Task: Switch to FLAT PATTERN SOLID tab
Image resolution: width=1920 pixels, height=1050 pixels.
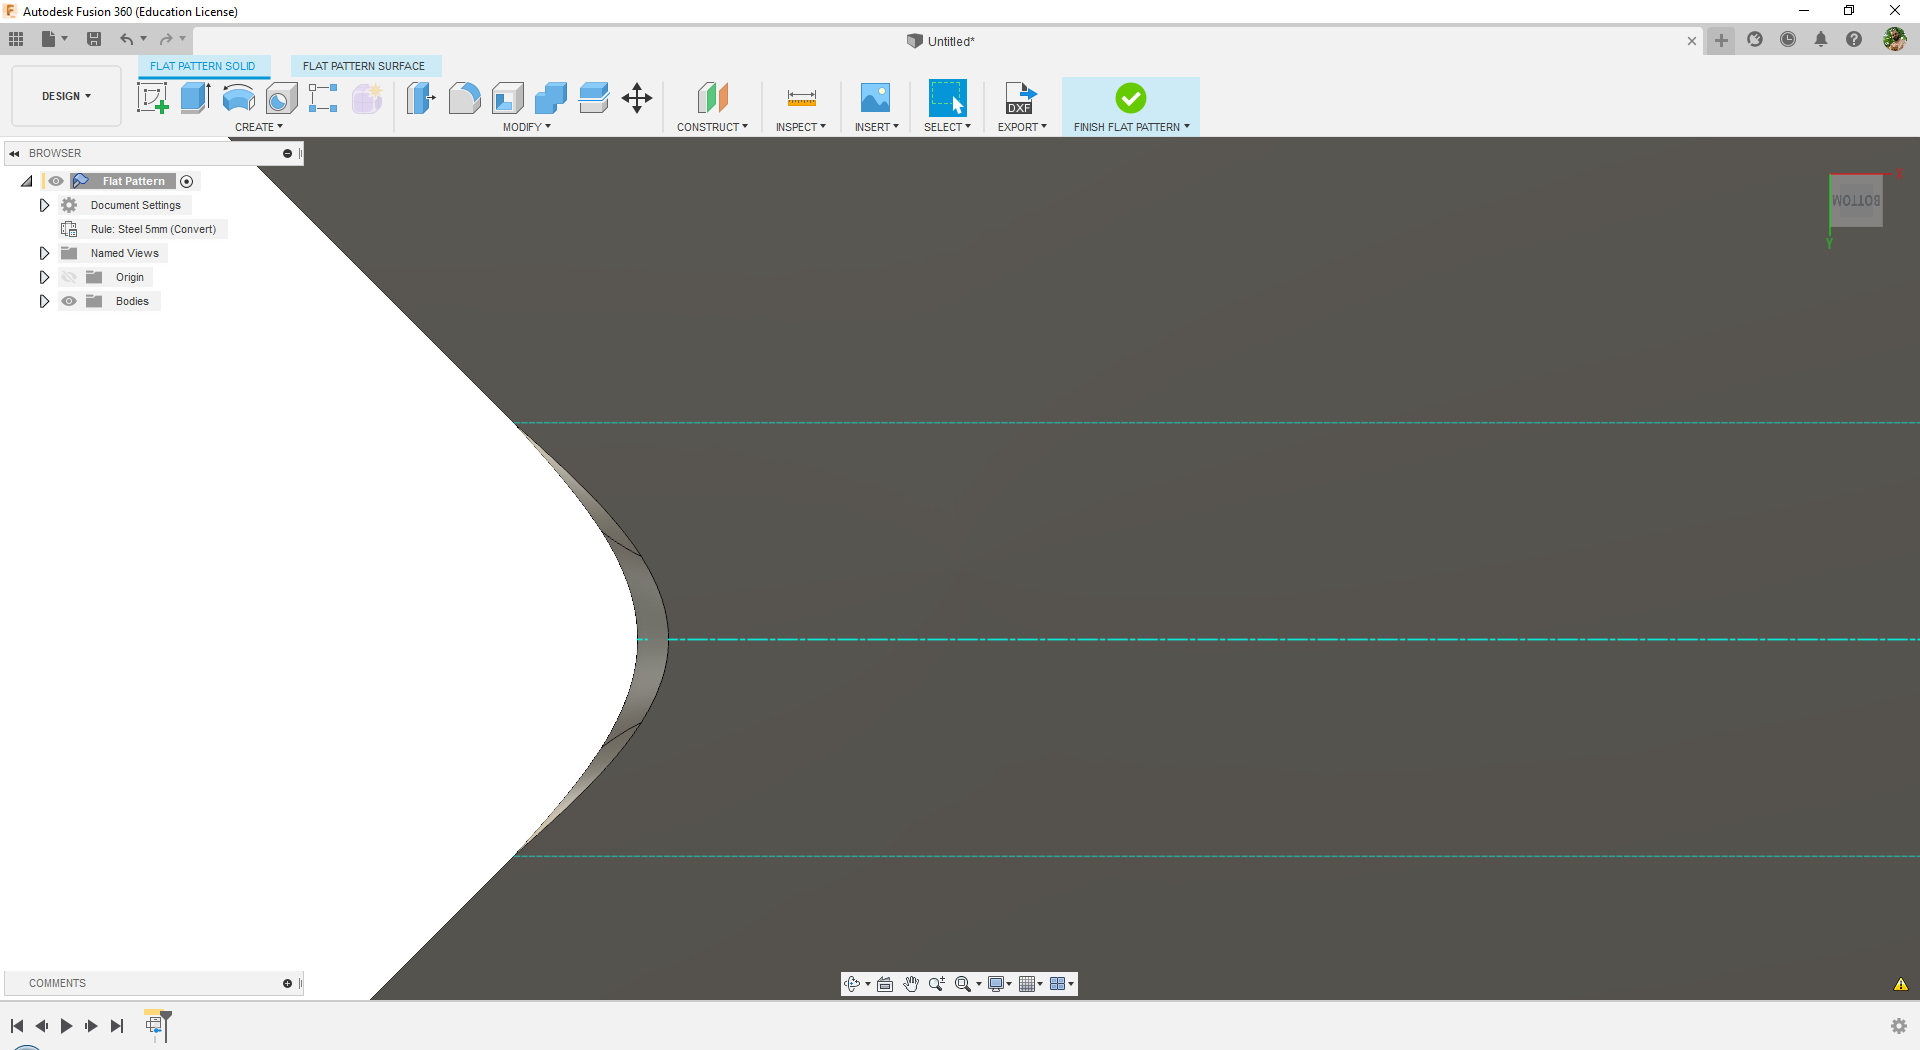Action: click(x=203, y=66)
